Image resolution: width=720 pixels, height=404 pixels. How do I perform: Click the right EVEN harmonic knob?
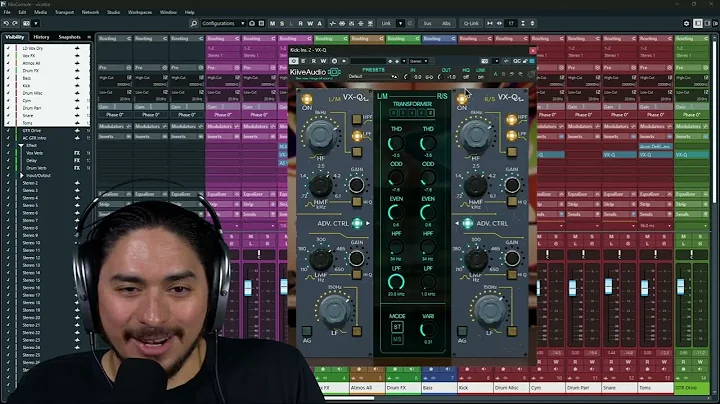(428, 213)
